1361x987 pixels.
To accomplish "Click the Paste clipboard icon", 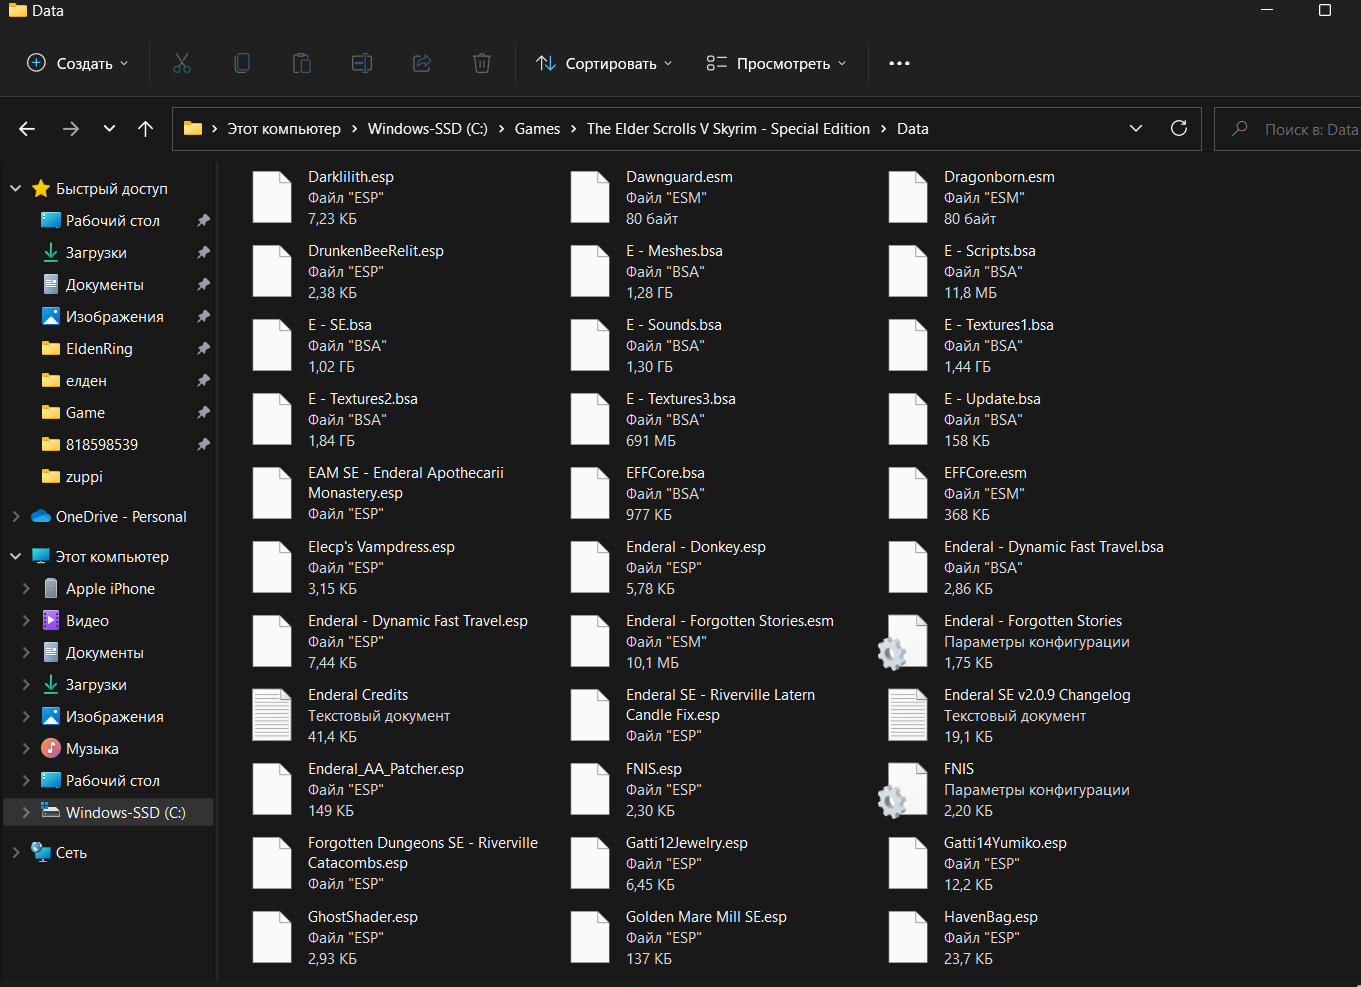I will (302, 63).
